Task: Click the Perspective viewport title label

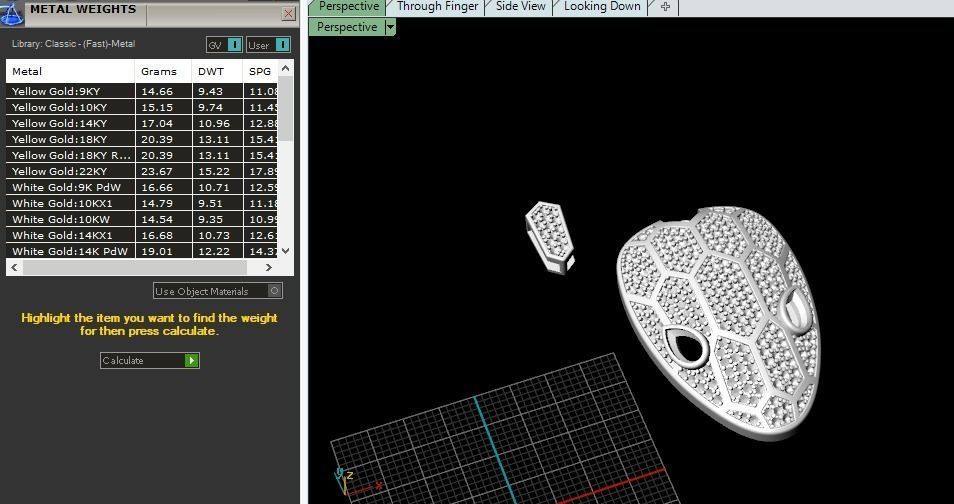Action: tap(347, 27)
